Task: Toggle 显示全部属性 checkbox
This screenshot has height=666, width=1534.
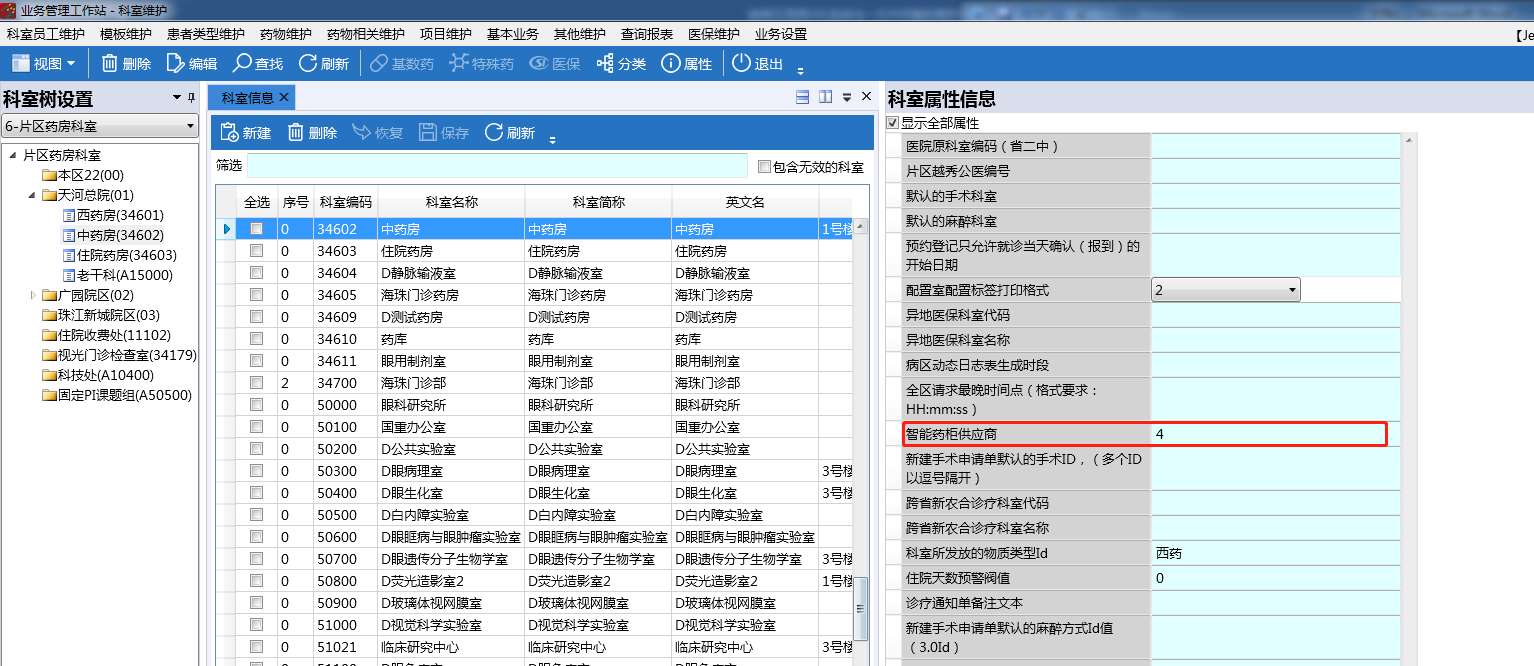Action: (893, 123)
